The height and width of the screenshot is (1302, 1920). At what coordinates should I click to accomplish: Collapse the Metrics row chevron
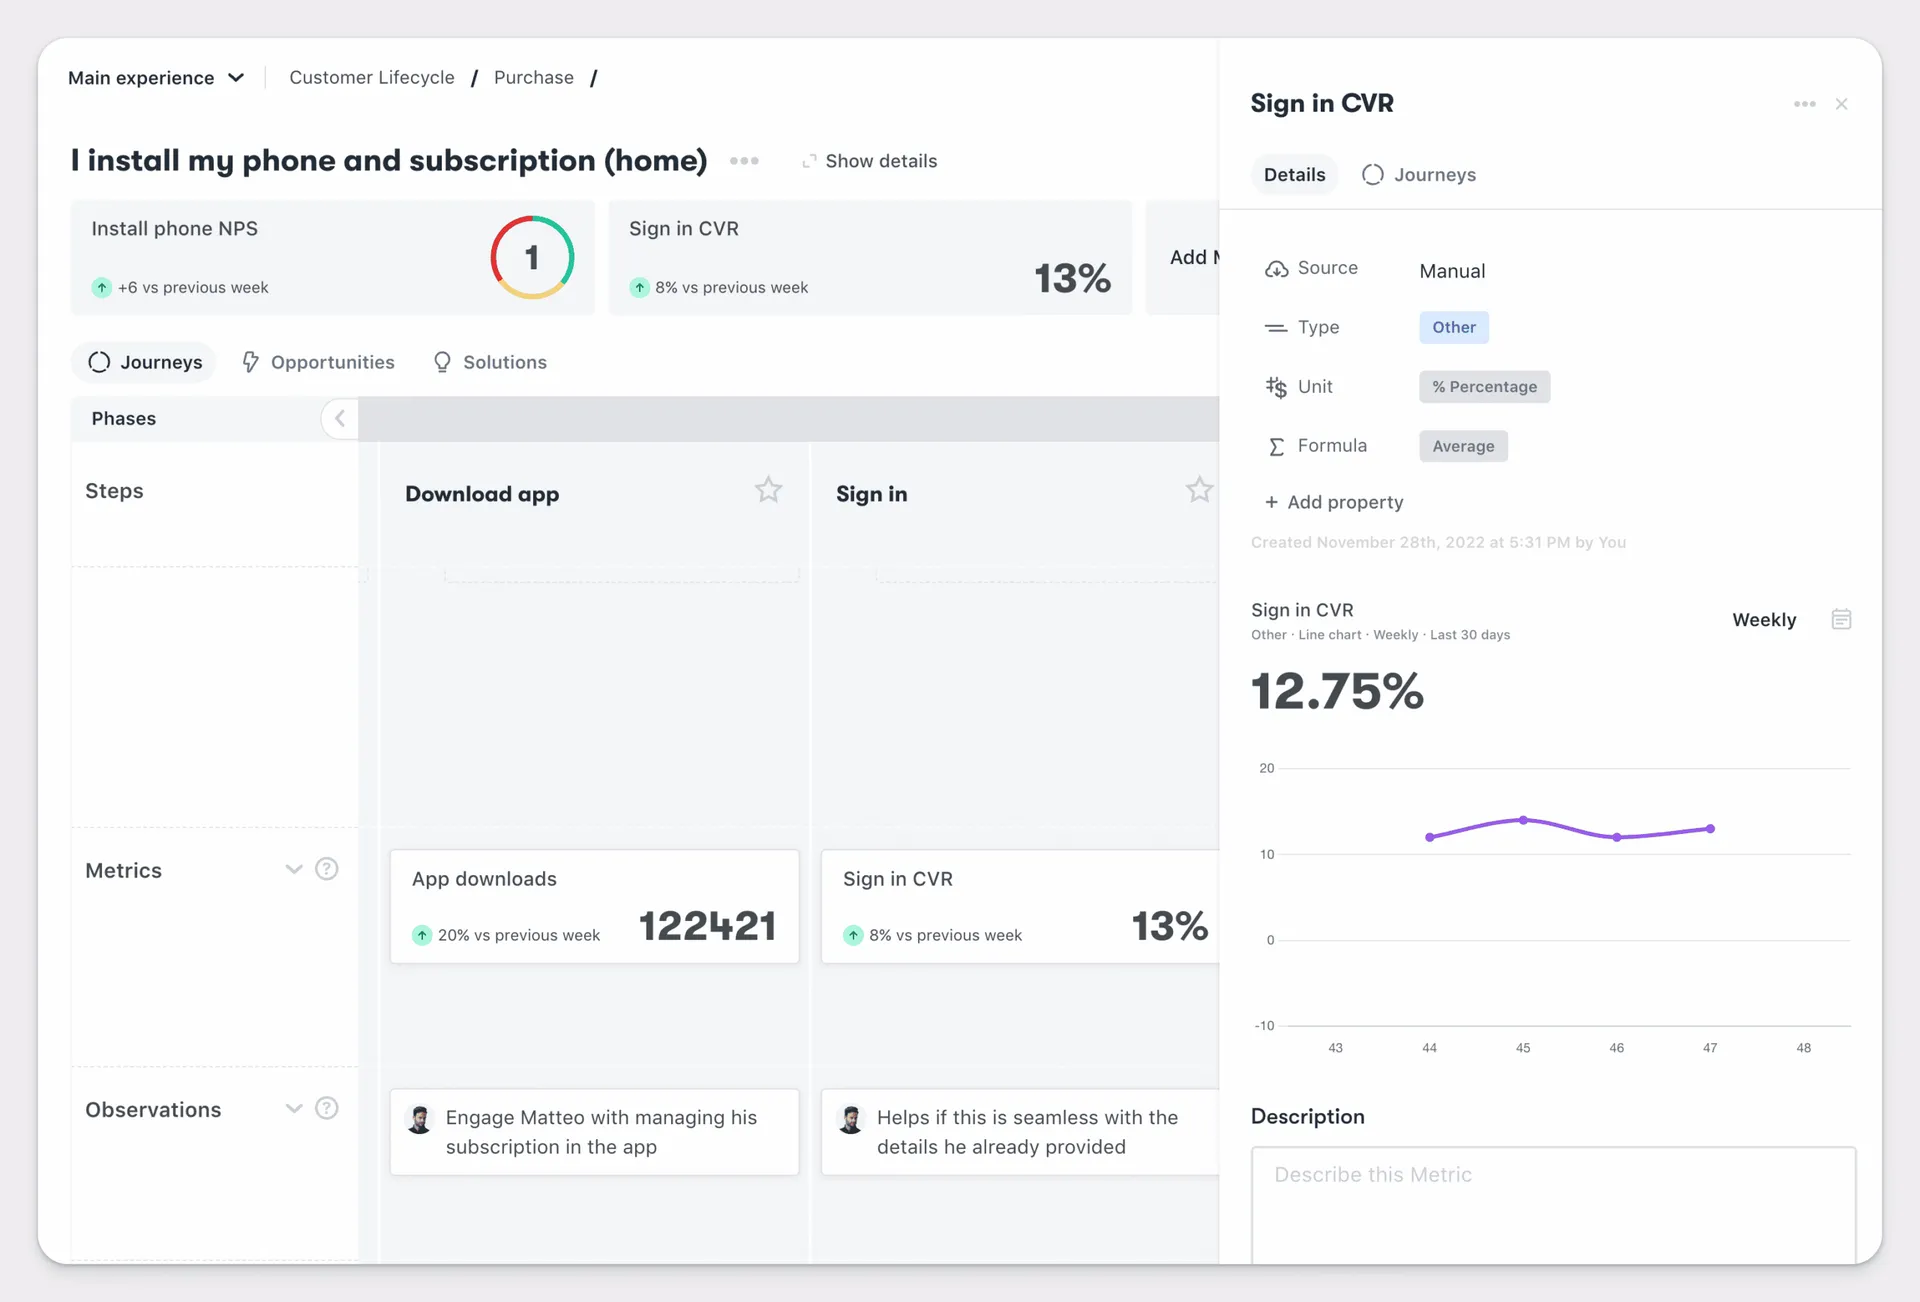coord(294,869)
